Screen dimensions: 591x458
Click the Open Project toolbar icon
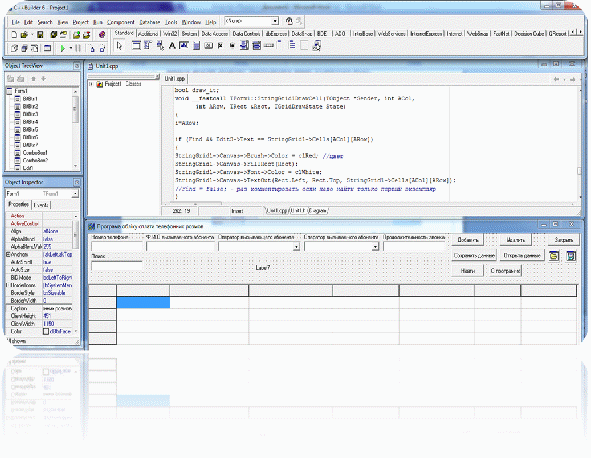(x=63, y=35)
